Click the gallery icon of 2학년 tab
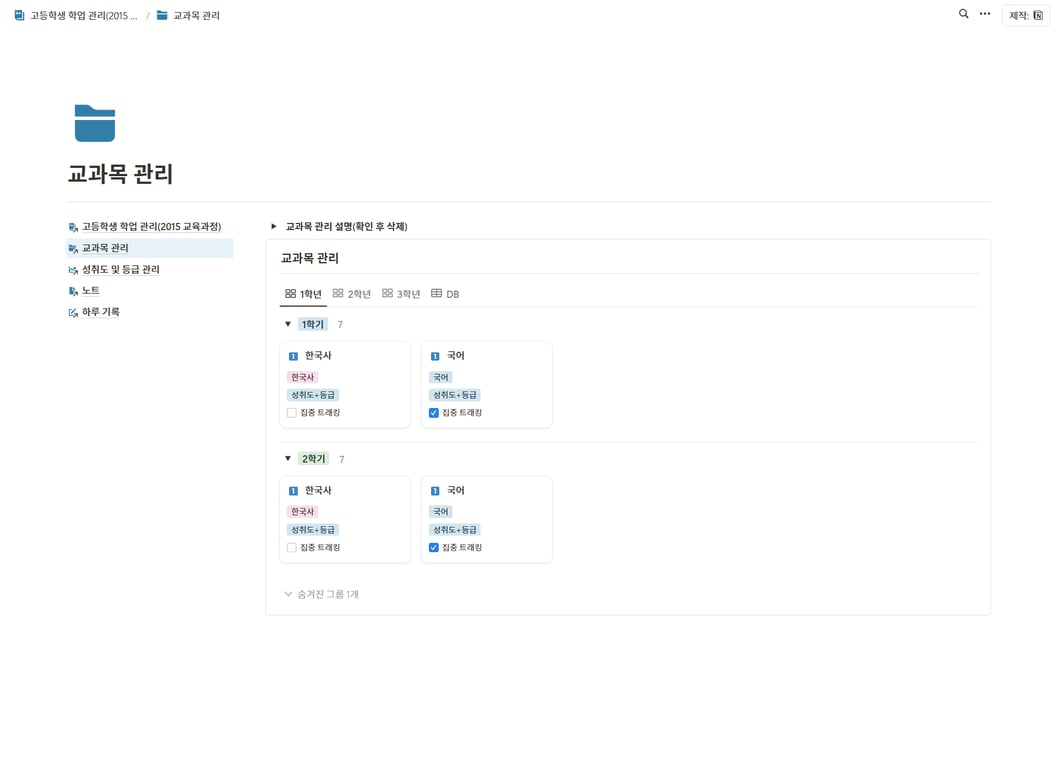Screen dimensions: 1057x768 338,293
